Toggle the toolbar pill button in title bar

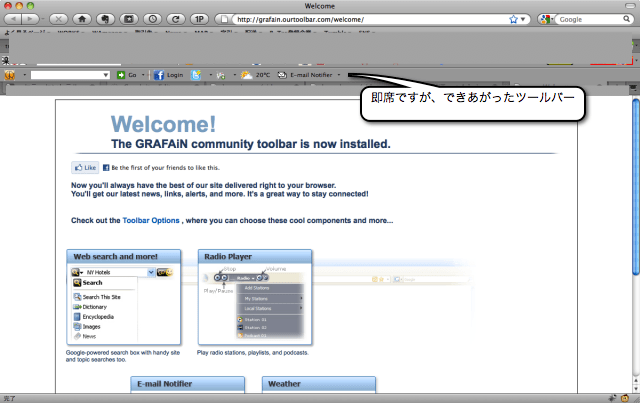630,6
